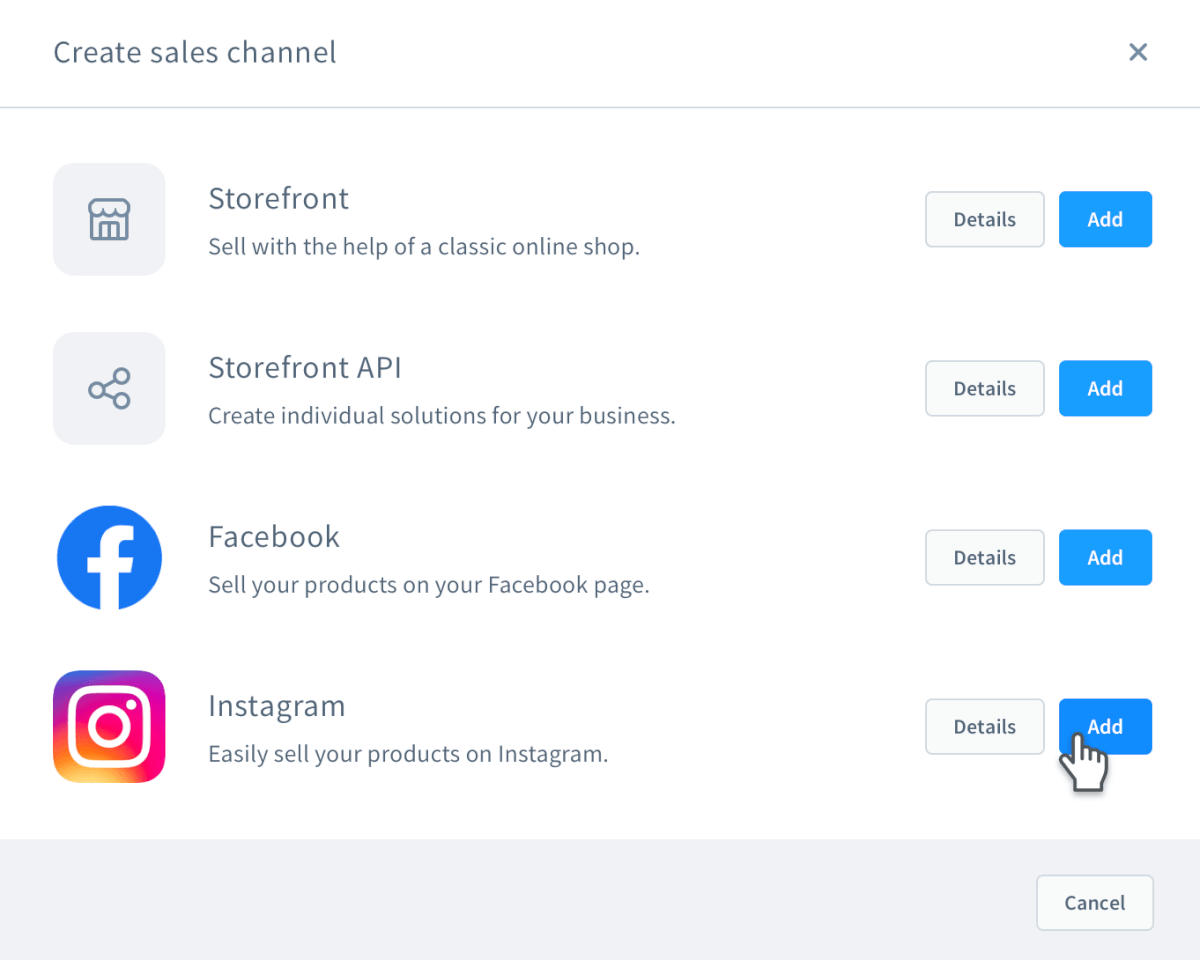Cancel the sales channel creation
Image resolution: width=1200 pixels, height=960 pixels.
click(1095, 903)
